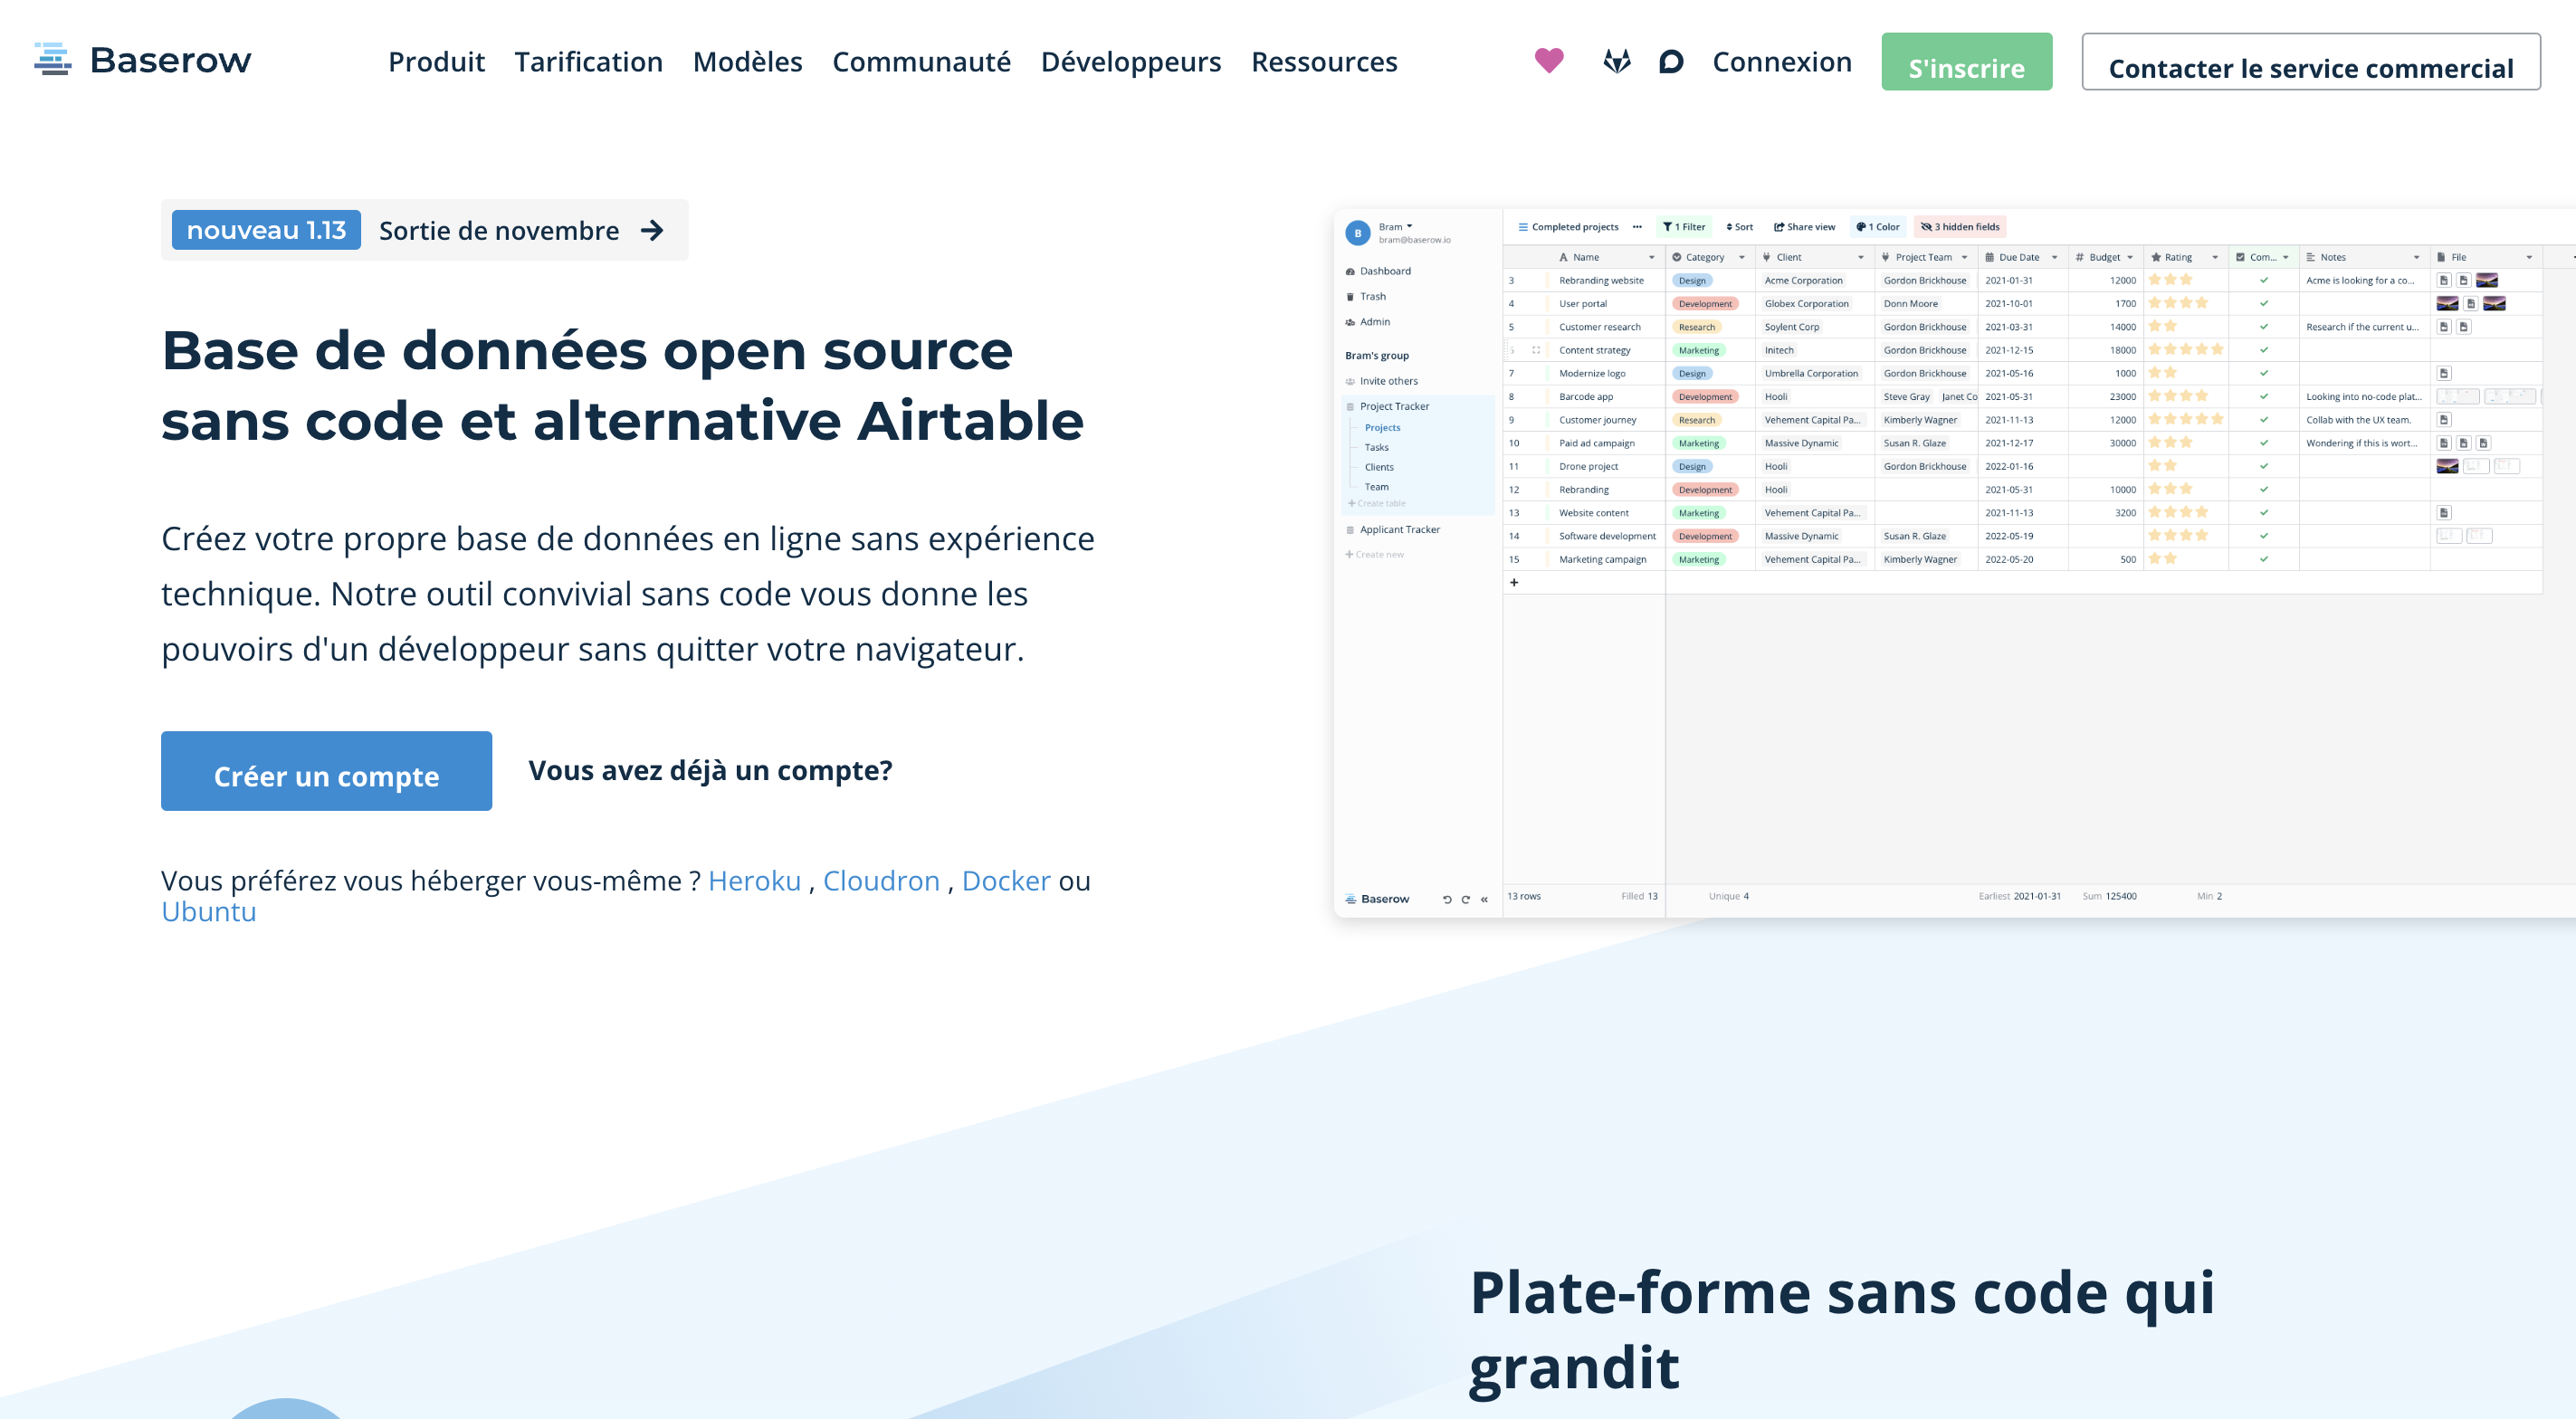Open the Dashboard from the sidebar
Viewport: 2576px width, 1419px height.
click(x=1384, y=270)
